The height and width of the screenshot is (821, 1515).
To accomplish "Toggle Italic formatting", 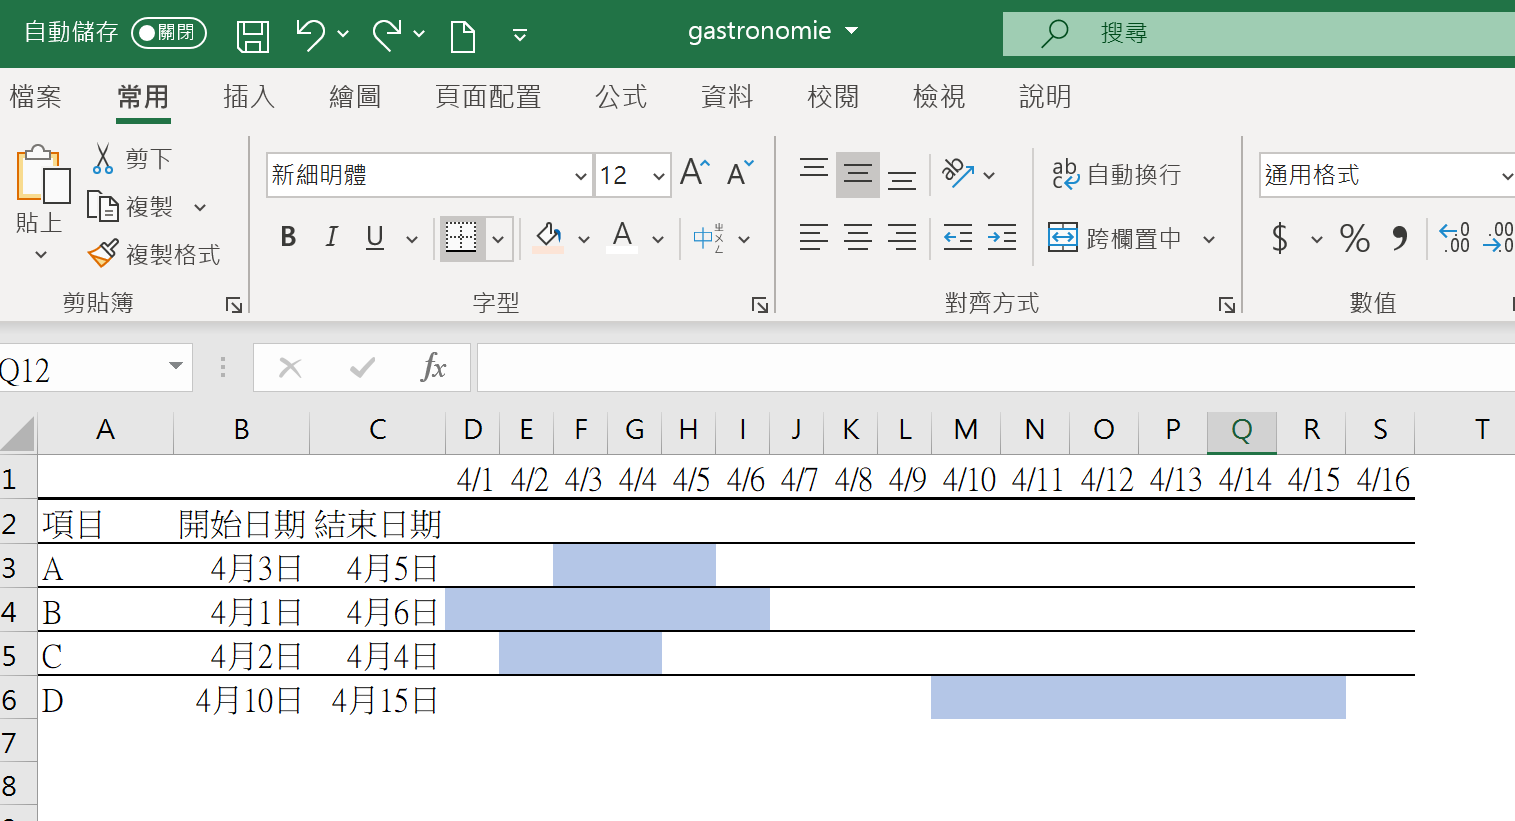I will (x=331, y=237).
